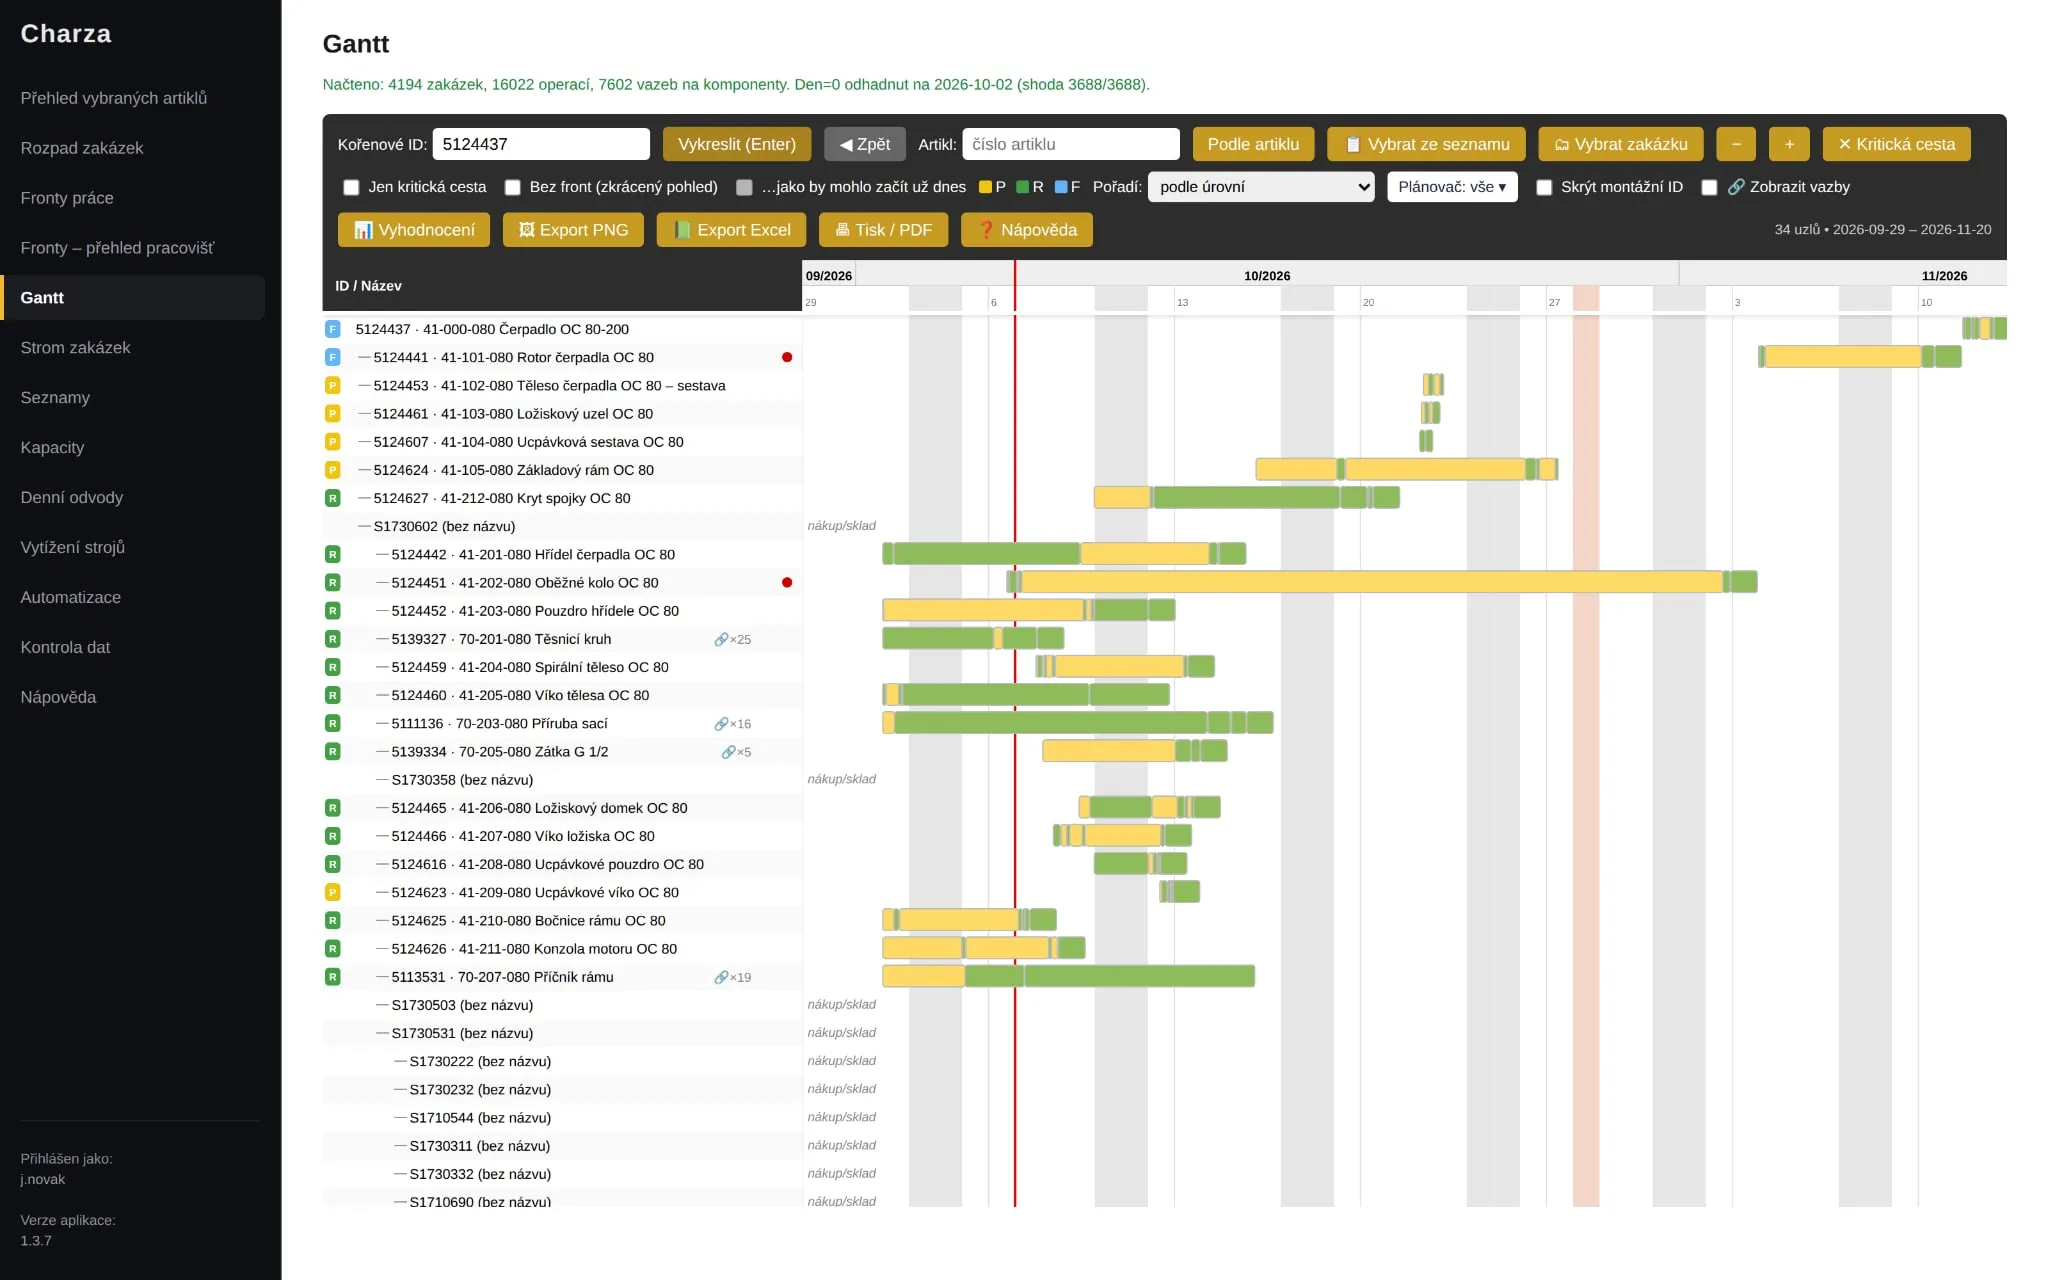Click the green R badge of 5124442 Hřídel čerpadla
2048x1280 pixels.
333,554
